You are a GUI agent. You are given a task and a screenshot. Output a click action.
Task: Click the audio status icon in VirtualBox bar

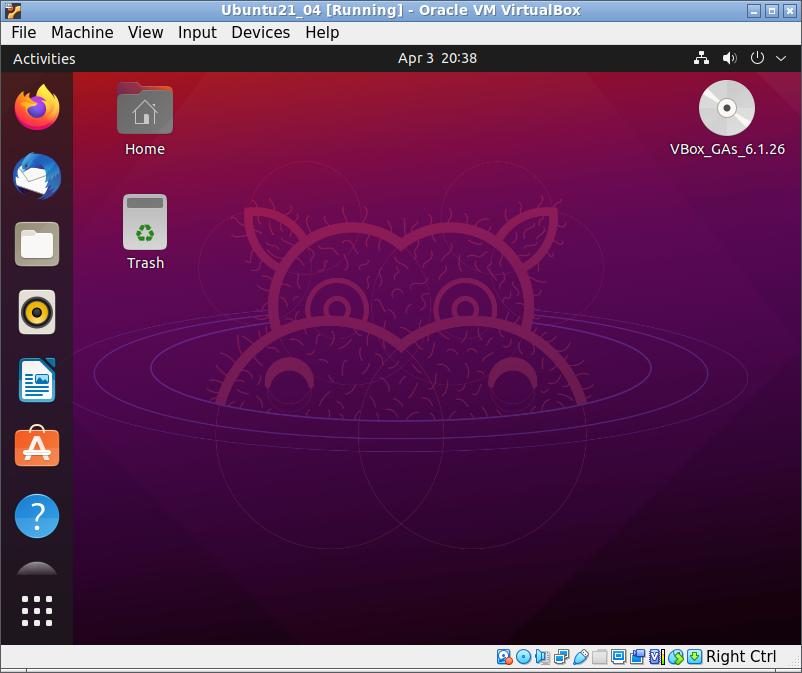[x=543, y=657]
